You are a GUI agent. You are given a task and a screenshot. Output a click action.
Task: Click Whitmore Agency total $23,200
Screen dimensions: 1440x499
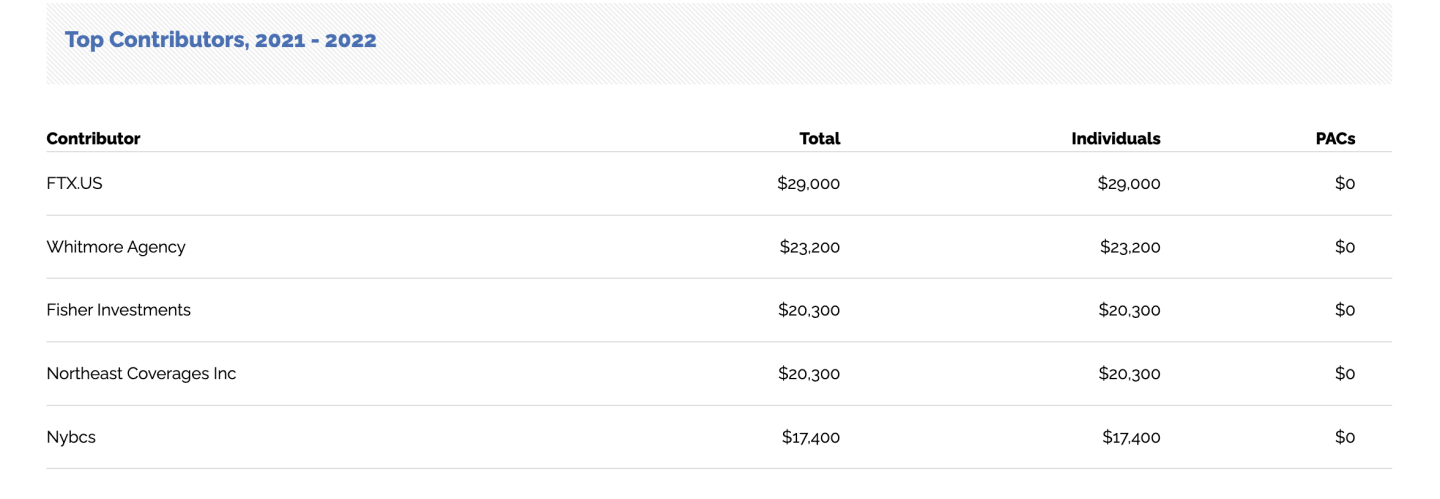(809, 247)
